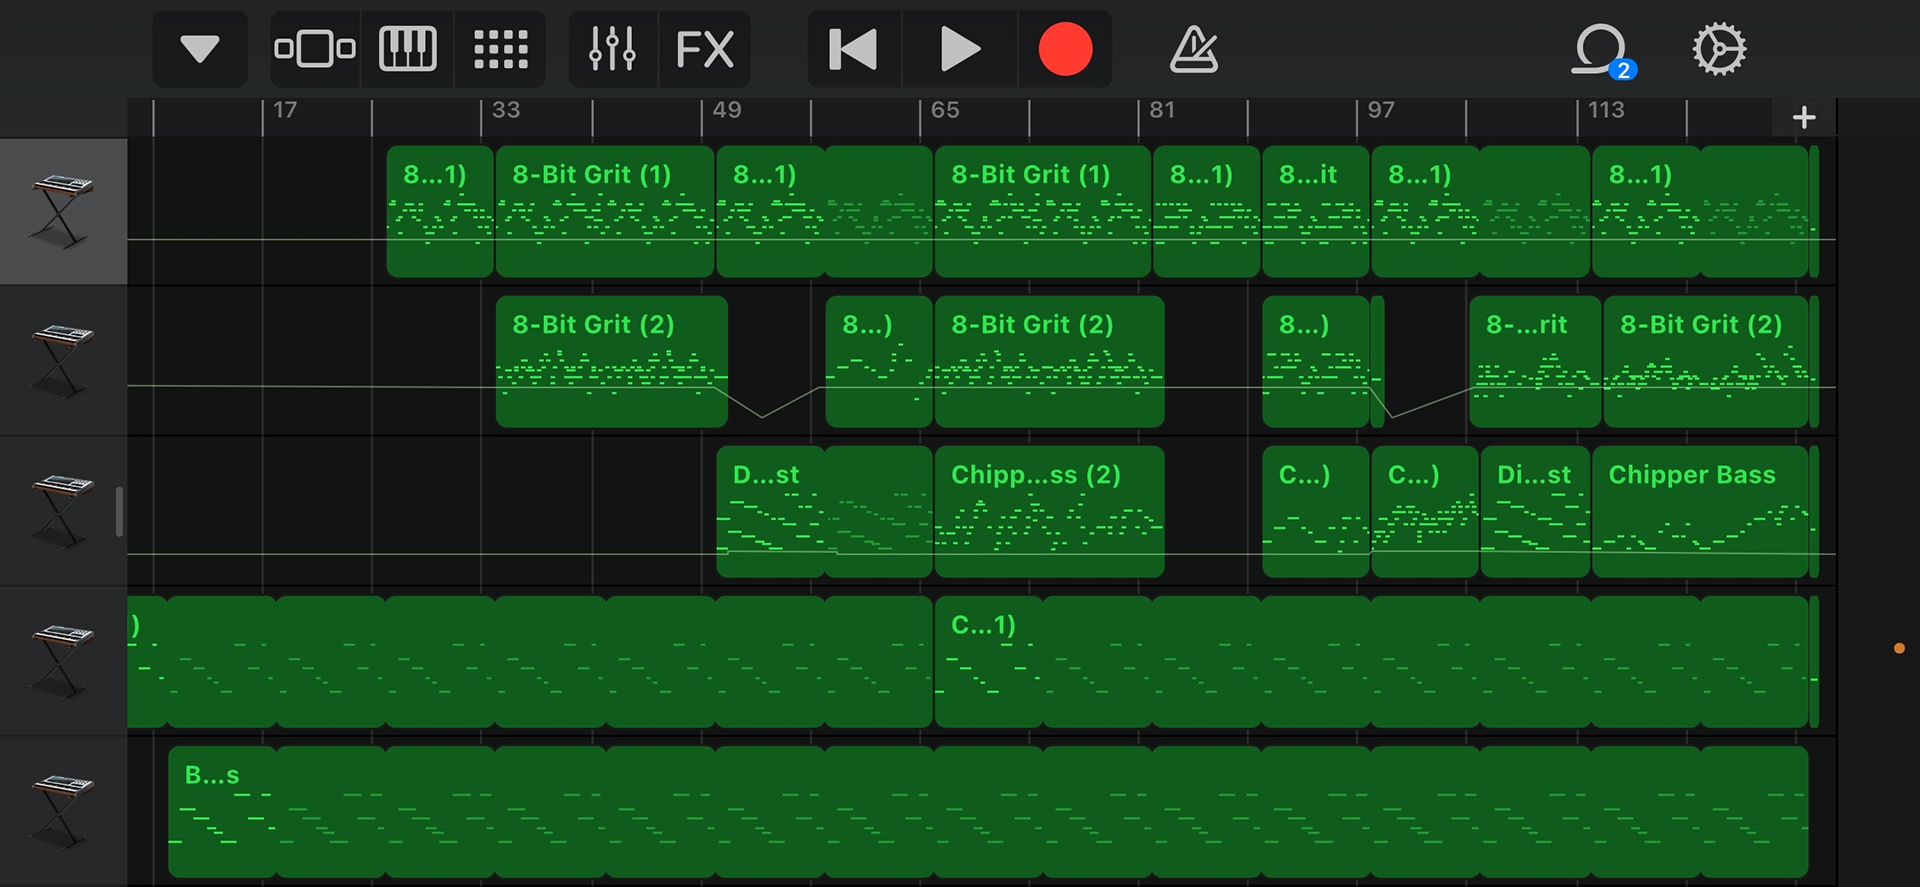Select the 8-Bit Grit (2) region at bar 65
Image resolution: width=1920 pixels, height=887 pixels.
[x=1049, y=361]
